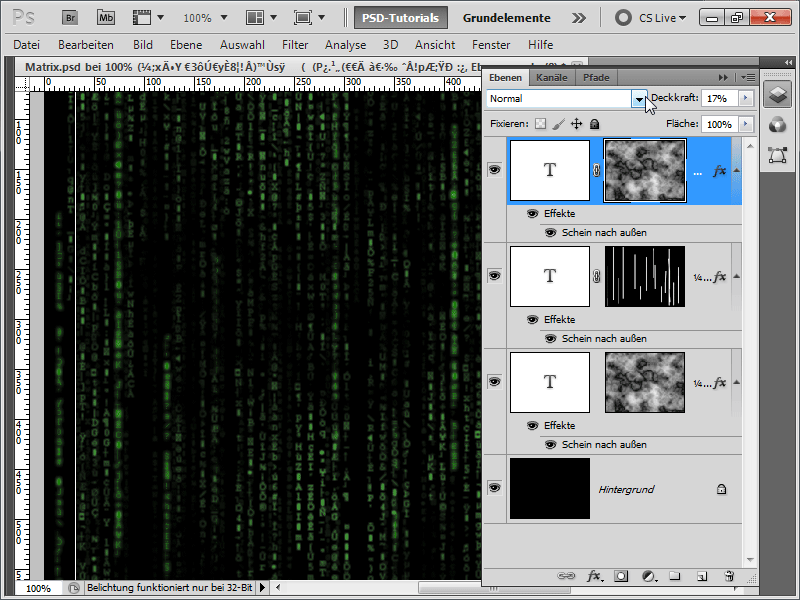
Task: Toggle lock position move icon
Action: coord(577,124)
